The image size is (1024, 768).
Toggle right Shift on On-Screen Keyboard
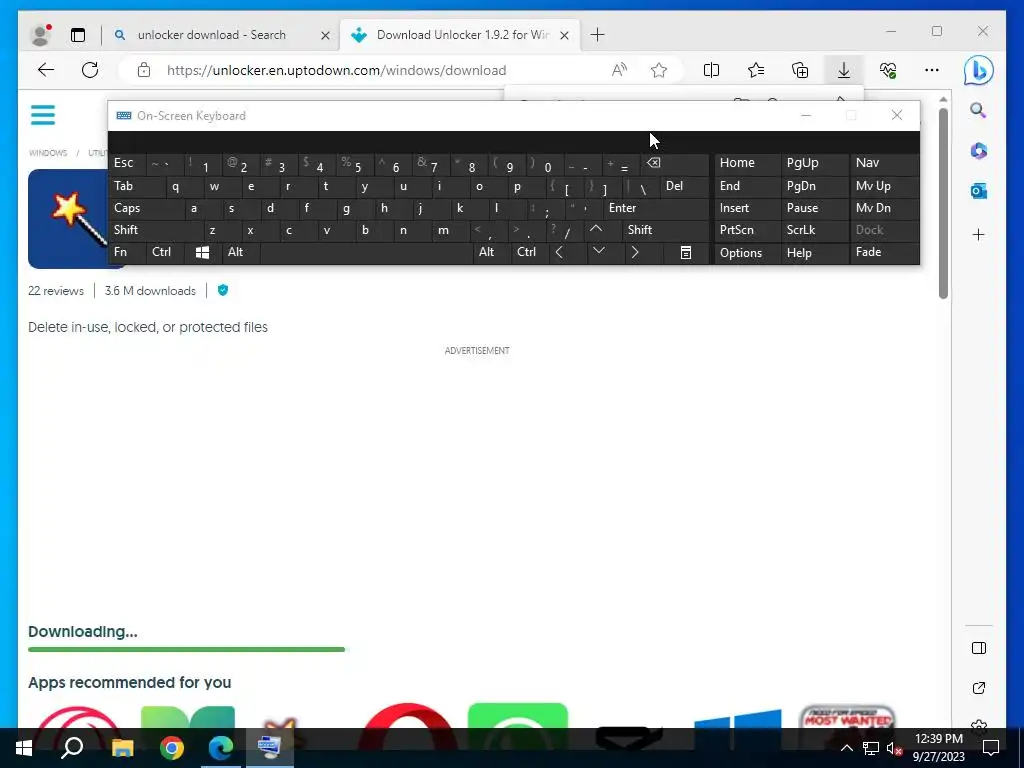tap(665, 230)
